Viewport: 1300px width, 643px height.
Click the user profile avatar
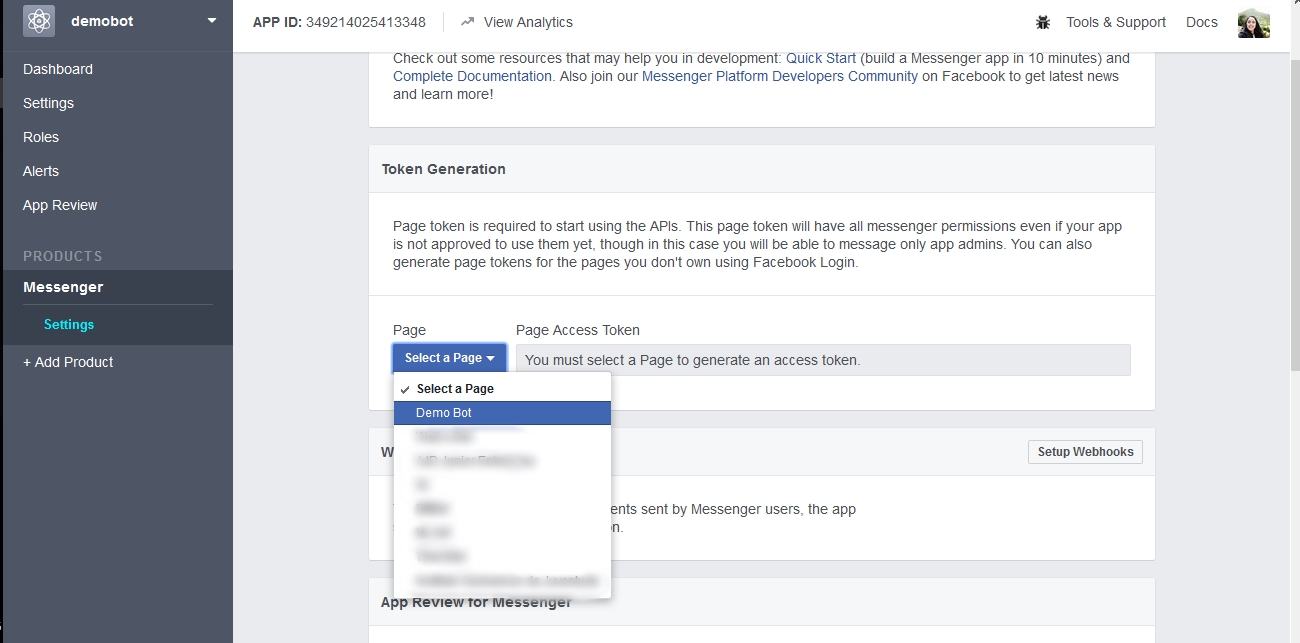coord(1254,22)
